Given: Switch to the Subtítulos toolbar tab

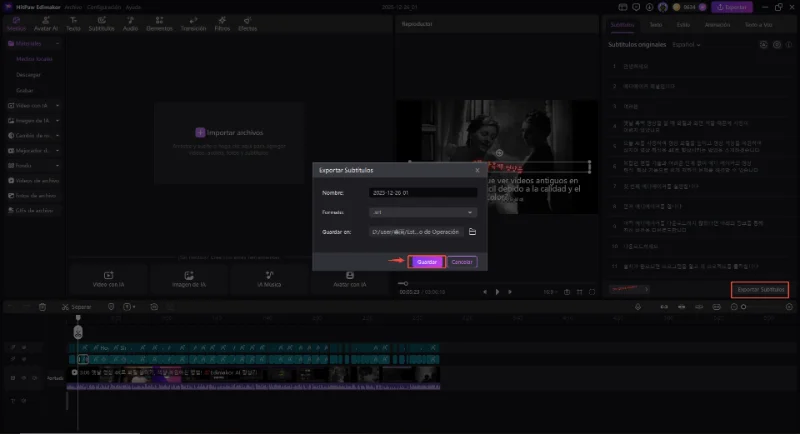Looking at the screenshot, I should [x=101, y=24].
